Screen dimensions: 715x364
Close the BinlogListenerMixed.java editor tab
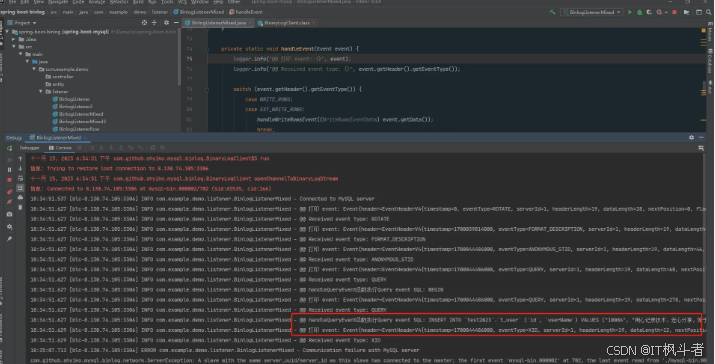[x=250, y=23]
